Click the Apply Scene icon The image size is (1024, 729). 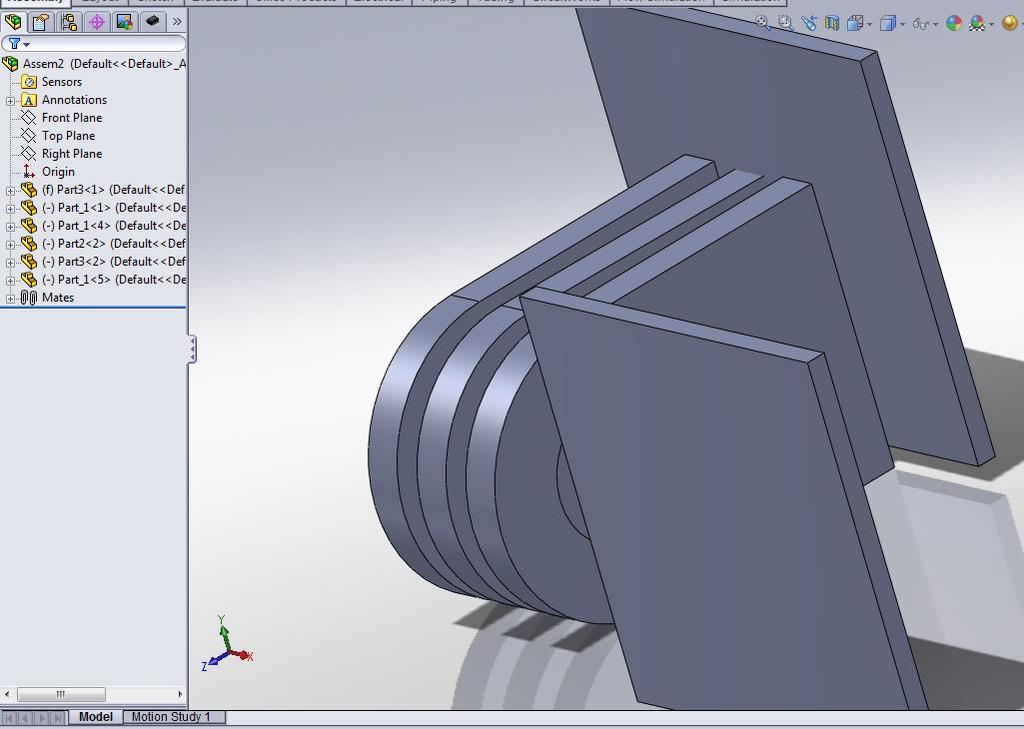977,24
